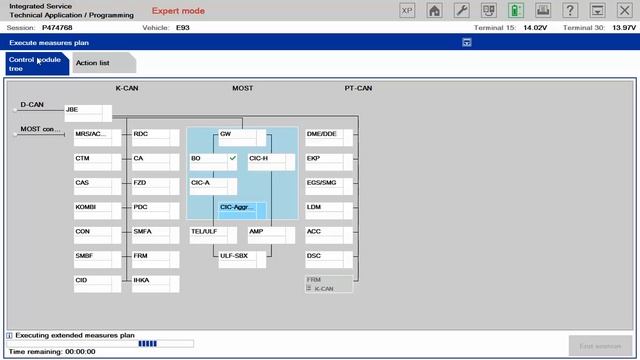Click the info icon beside Executing extended measures plan

coord(9,336)
